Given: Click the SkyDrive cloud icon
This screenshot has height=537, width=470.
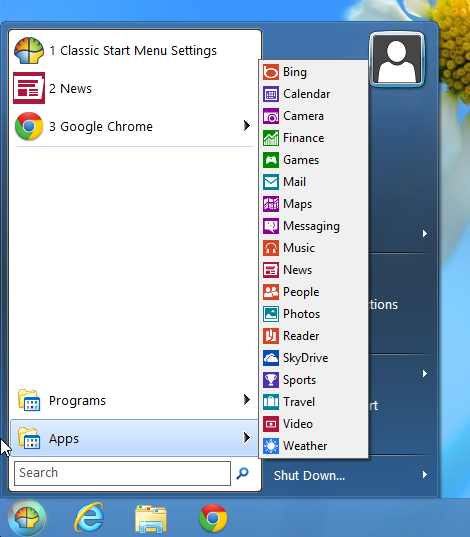Looking at the screenshot, I should click(271, 358).
